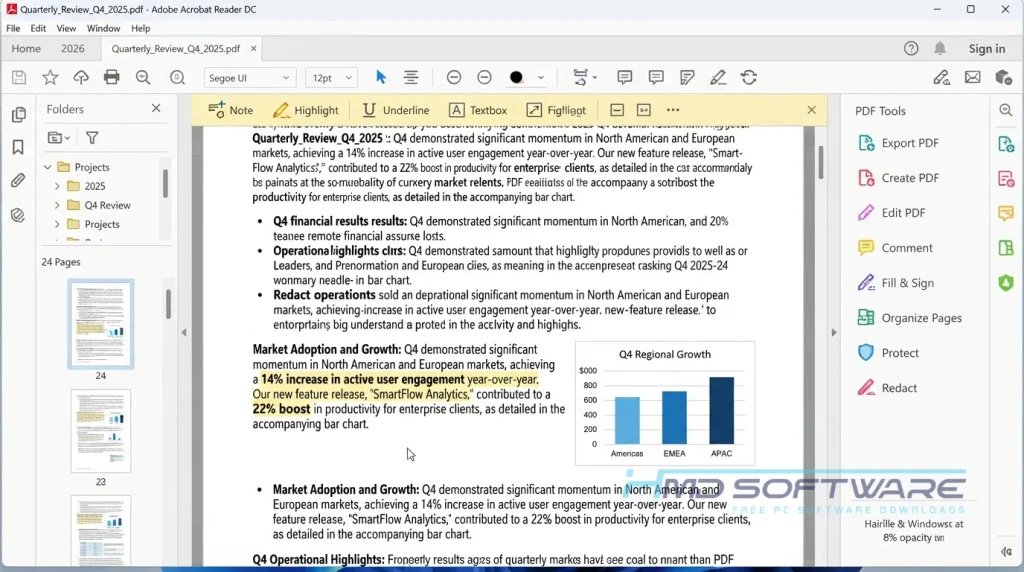1024x572 pixels.
Task: Open the bookmarks sidebar icon
Action: click(18, 147)
